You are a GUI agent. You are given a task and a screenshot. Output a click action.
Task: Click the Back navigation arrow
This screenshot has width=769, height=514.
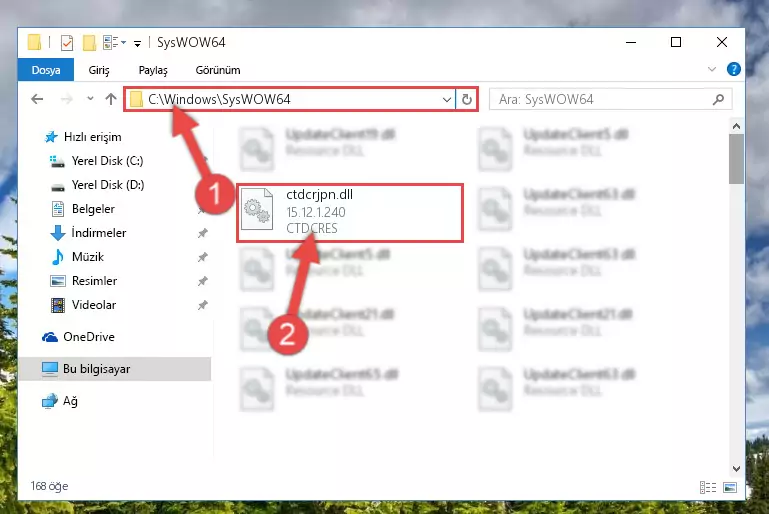[37, 99]
